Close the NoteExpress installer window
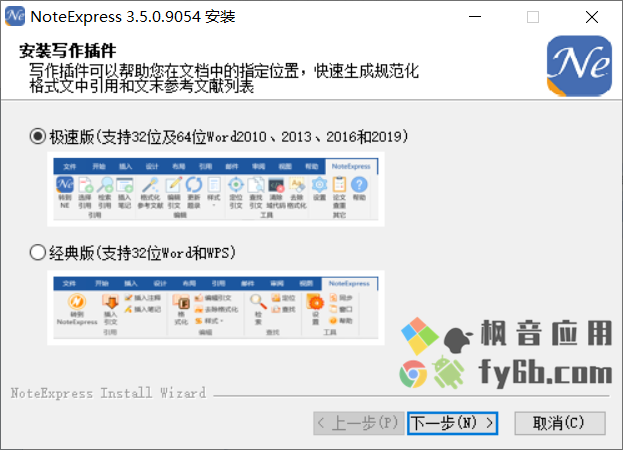623x450 pixels. coord(592,17)
